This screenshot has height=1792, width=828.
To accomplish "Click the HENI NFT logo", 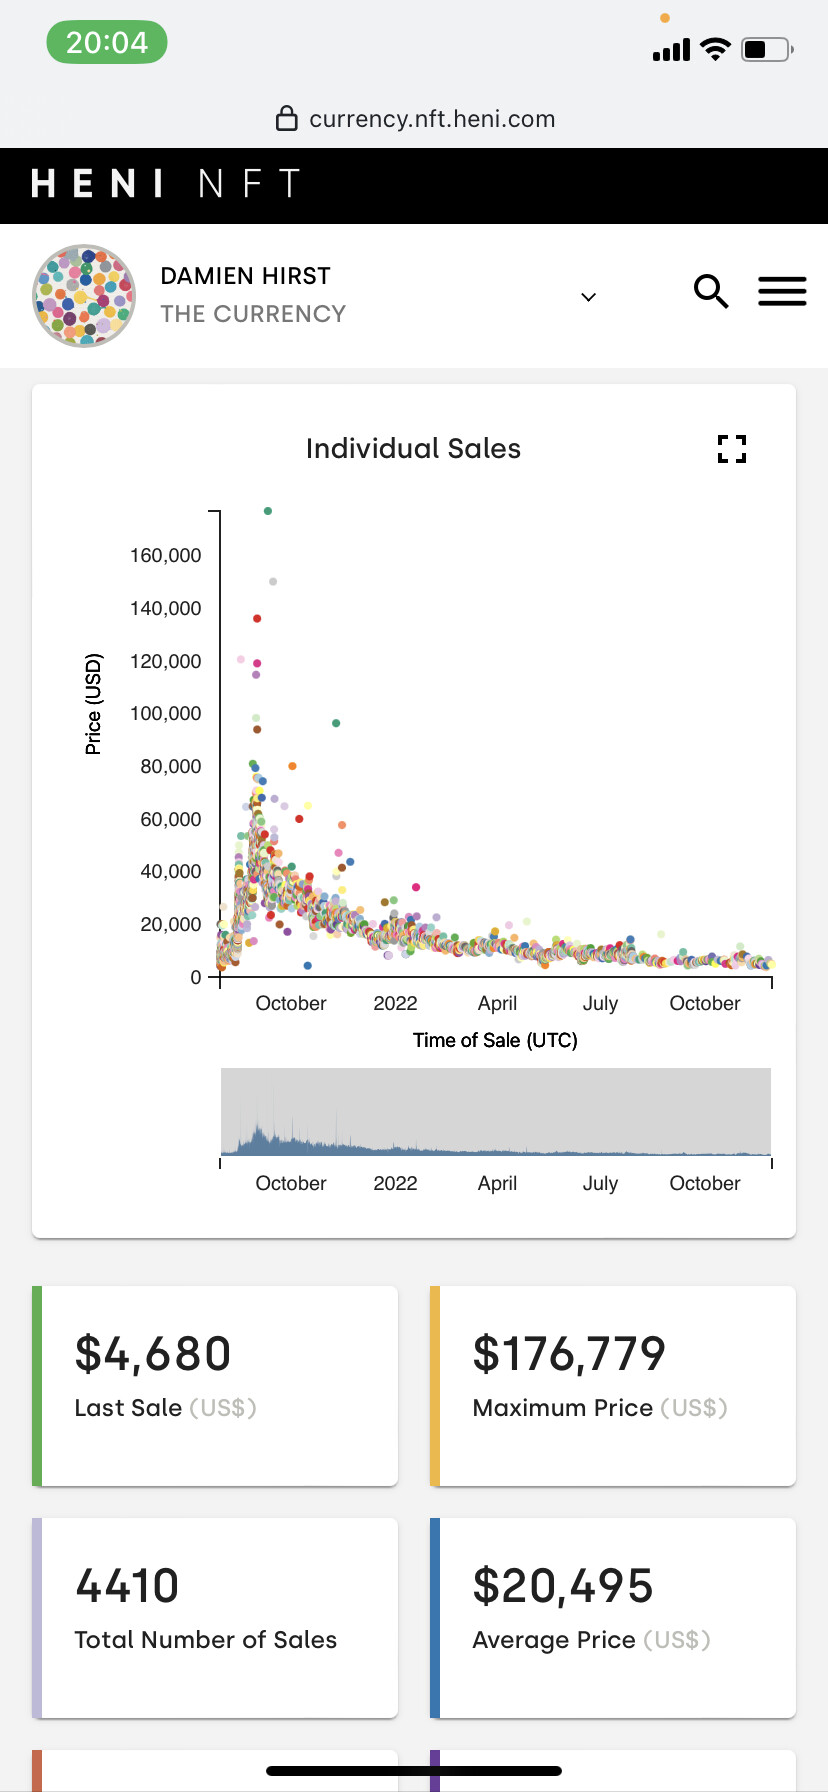I will click(x=166, y=184).
